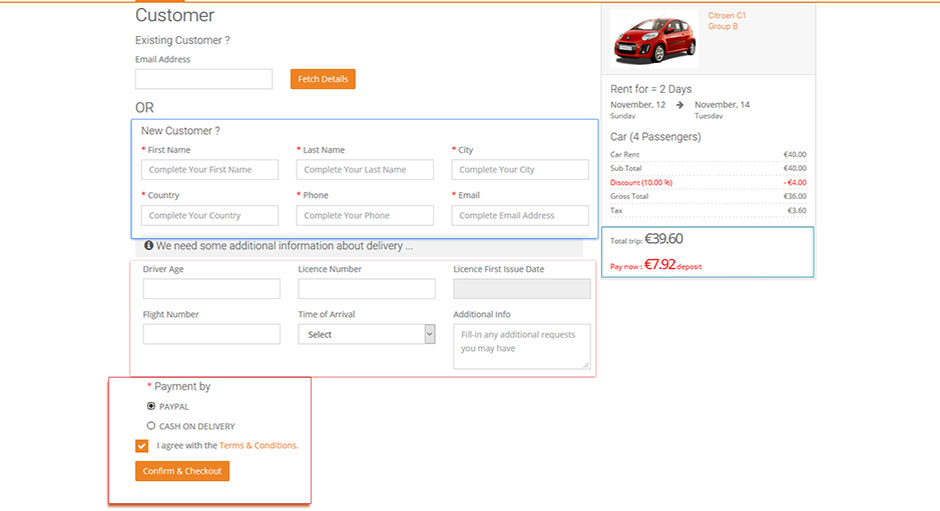Focus the First Name input field
940x511 pixels.
(210, 170)
